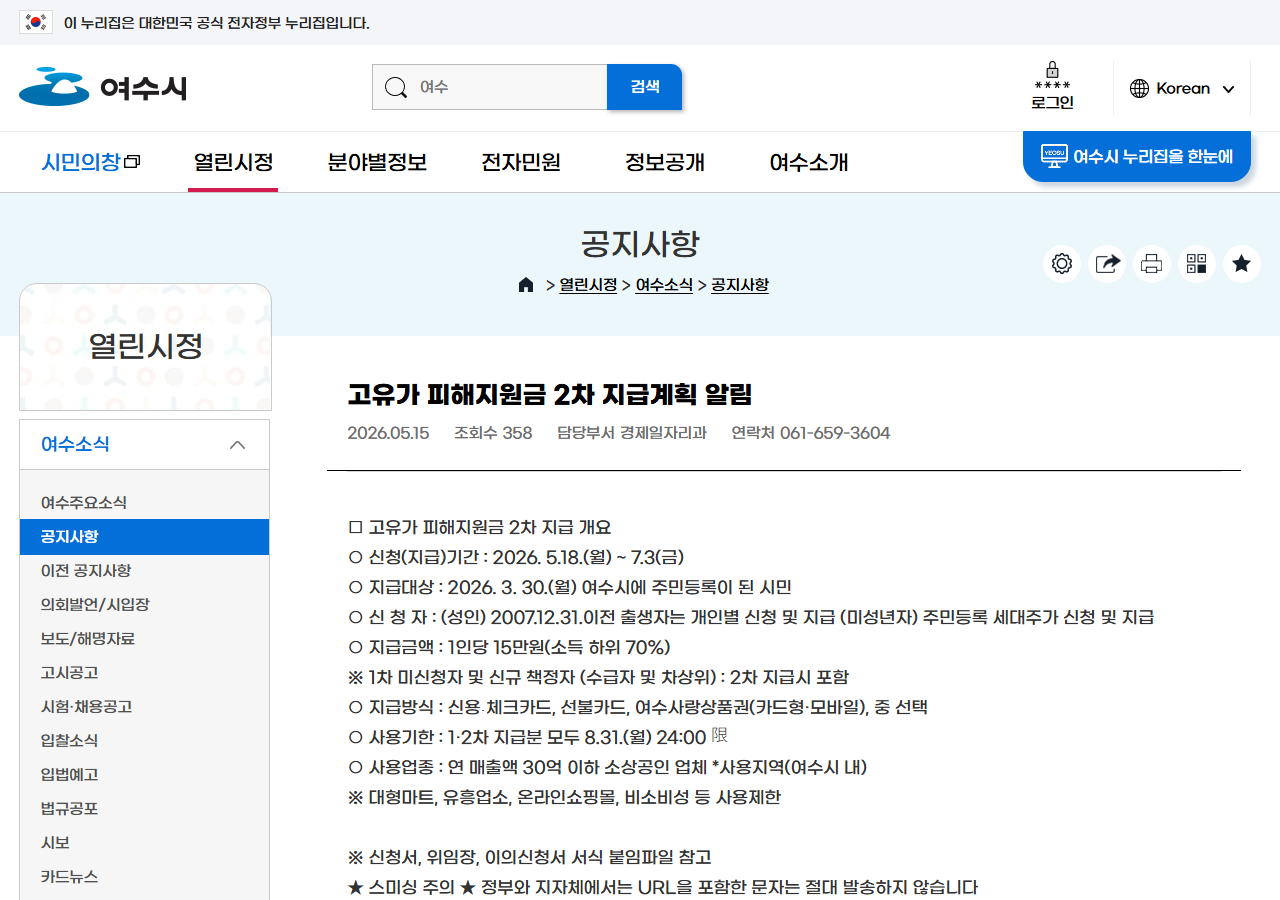Open page settings gear icon
The image size is (1280, 900).
click(1062, 264)
